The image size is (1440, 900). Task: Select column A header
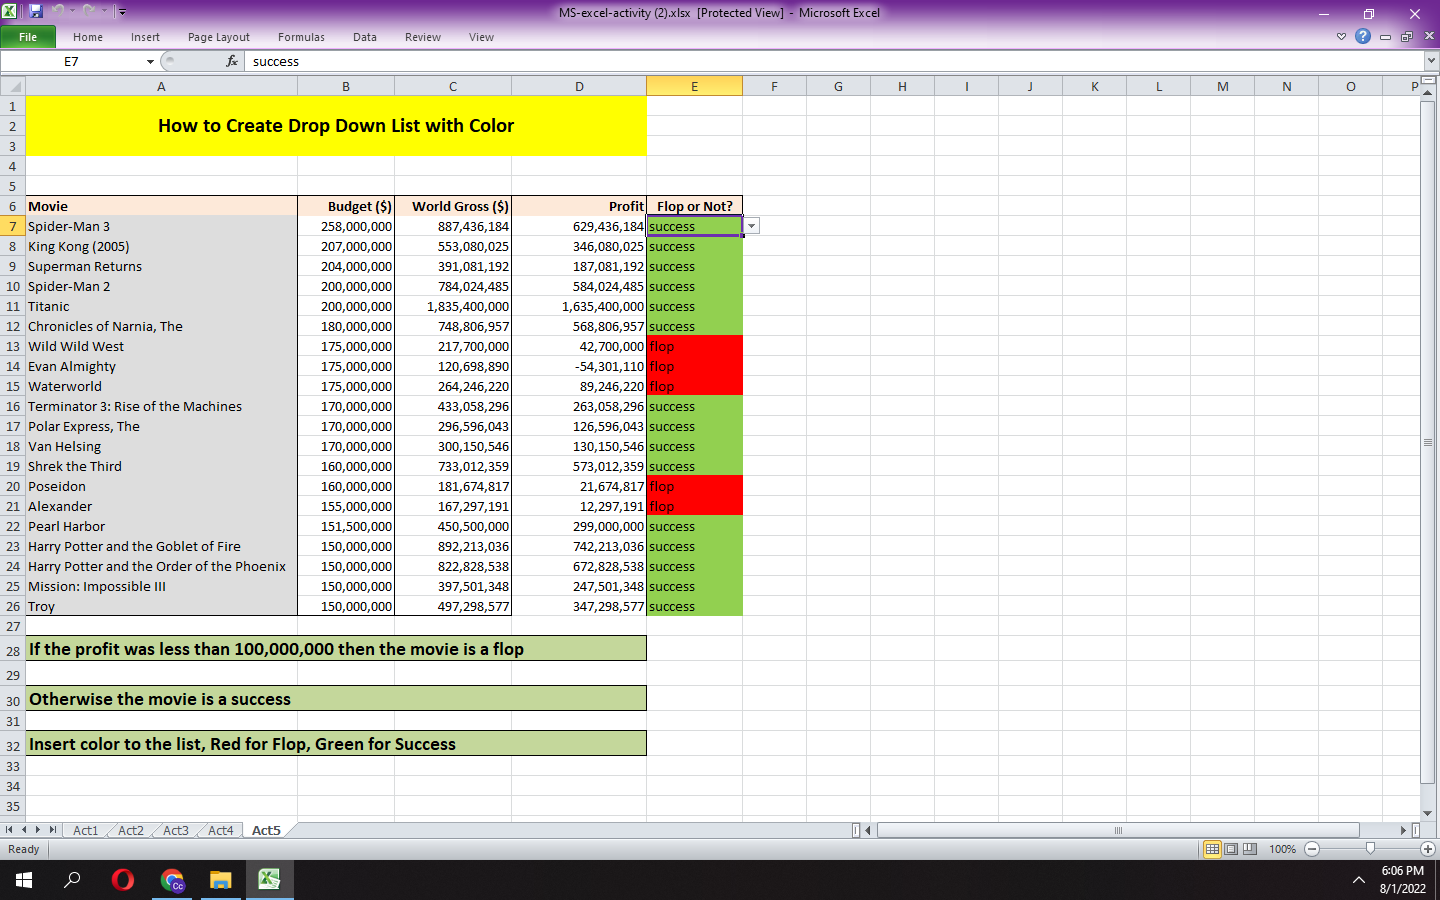[x=161, y=86]
